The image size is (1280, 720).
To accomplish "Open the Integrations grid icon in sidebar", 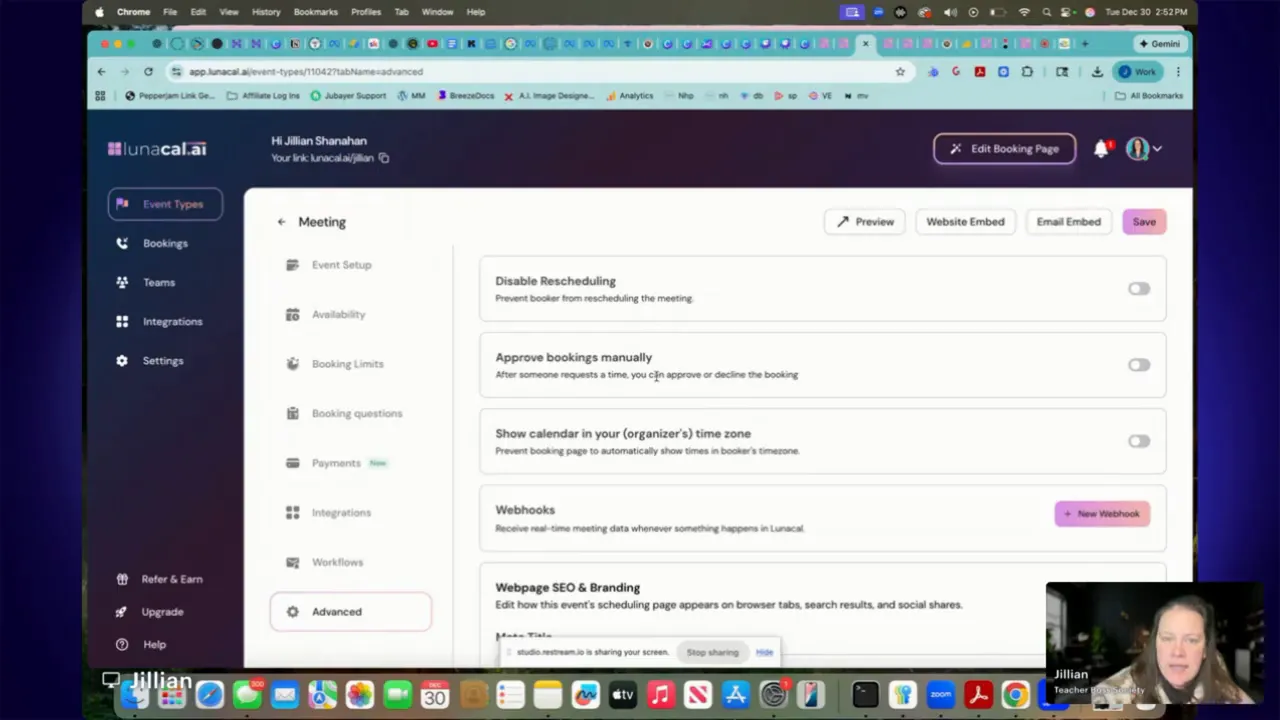I will [x=122, y=321].
